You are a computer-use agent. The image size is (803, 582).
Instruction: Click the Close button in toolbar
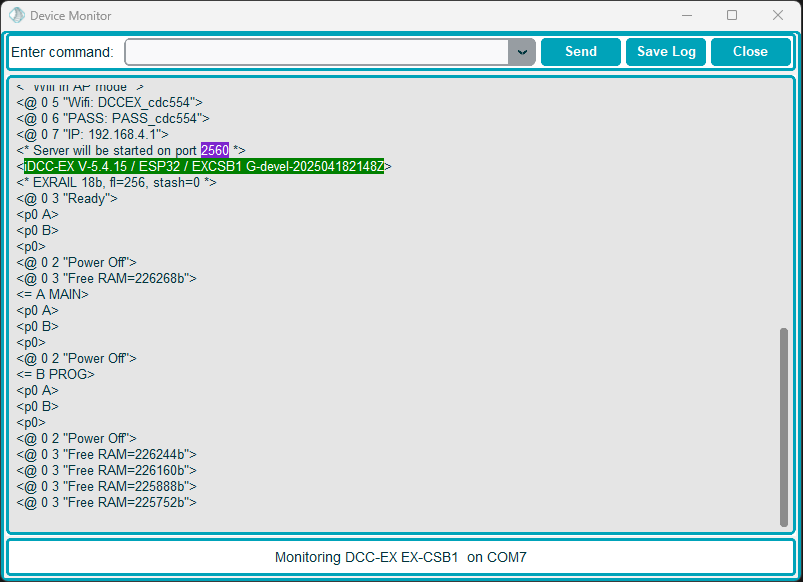click(750, 52)
